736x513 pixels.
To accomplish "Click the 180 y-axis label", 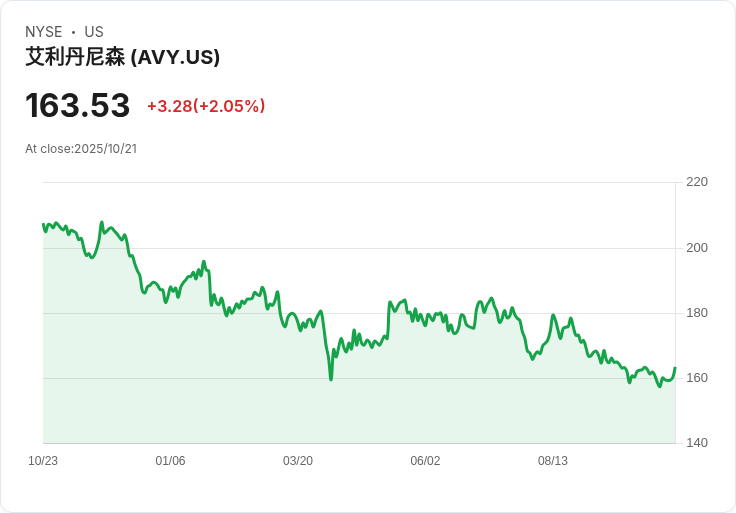I will 696,313.
